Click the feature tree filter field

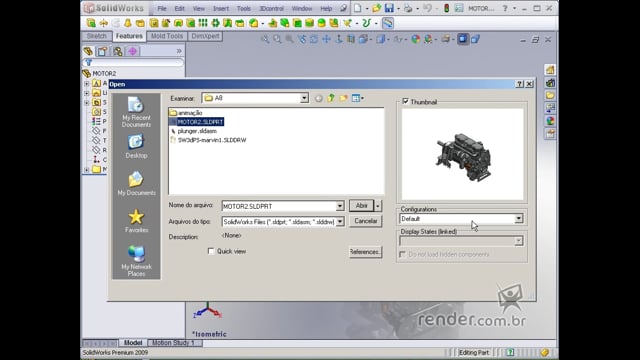(x=133, y=62)
